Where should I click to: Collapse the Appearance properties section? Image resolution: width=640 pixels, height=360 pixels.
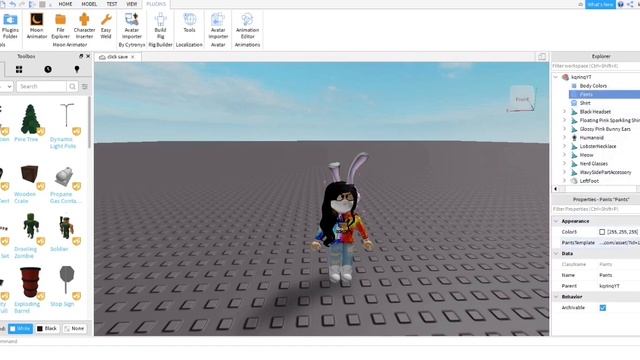coord(556,221)
